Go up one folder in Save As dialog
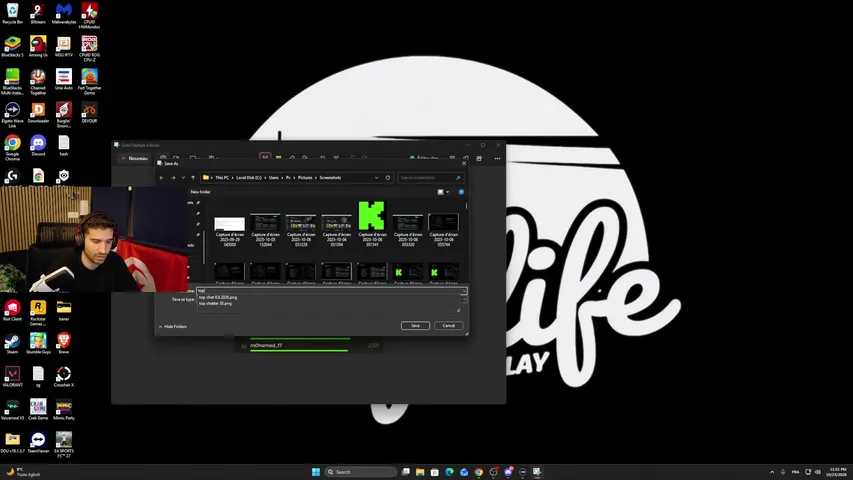 [193, 178]
